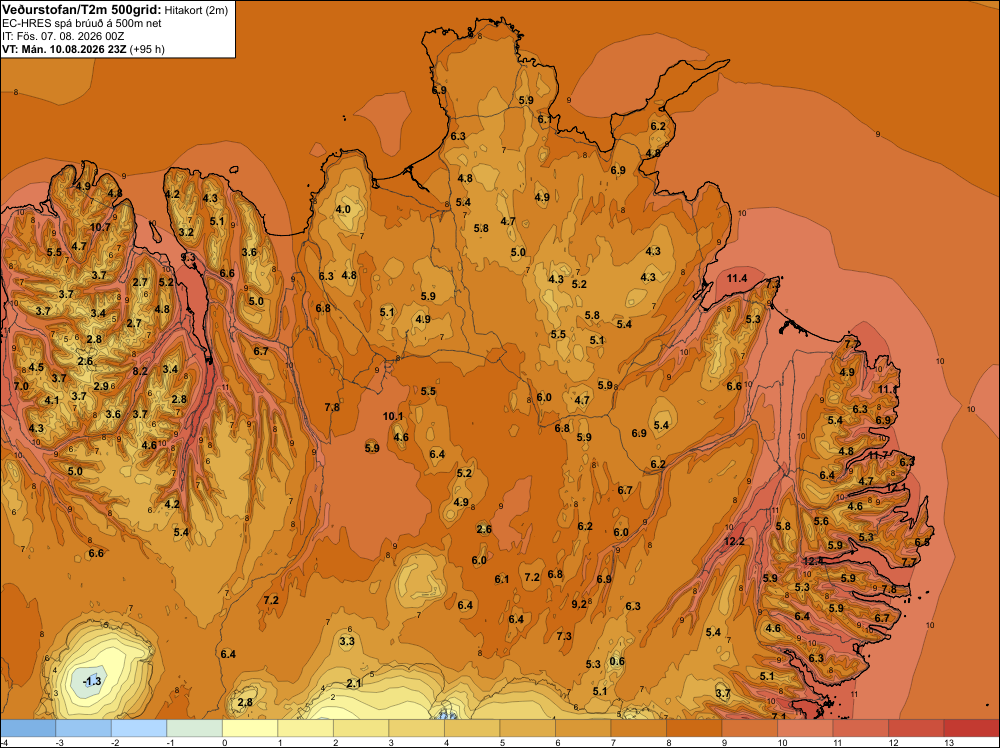This screenshot has height=748, width=1000.
Task: Click the -1.3 temperature label on the glacier
Action: [92, 681]
